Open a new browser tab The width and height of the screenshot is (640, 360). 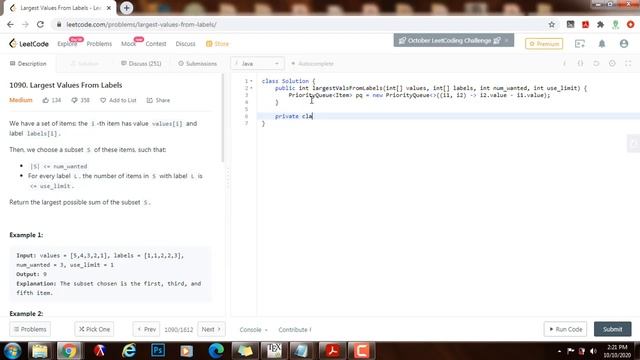pos(126,8)
